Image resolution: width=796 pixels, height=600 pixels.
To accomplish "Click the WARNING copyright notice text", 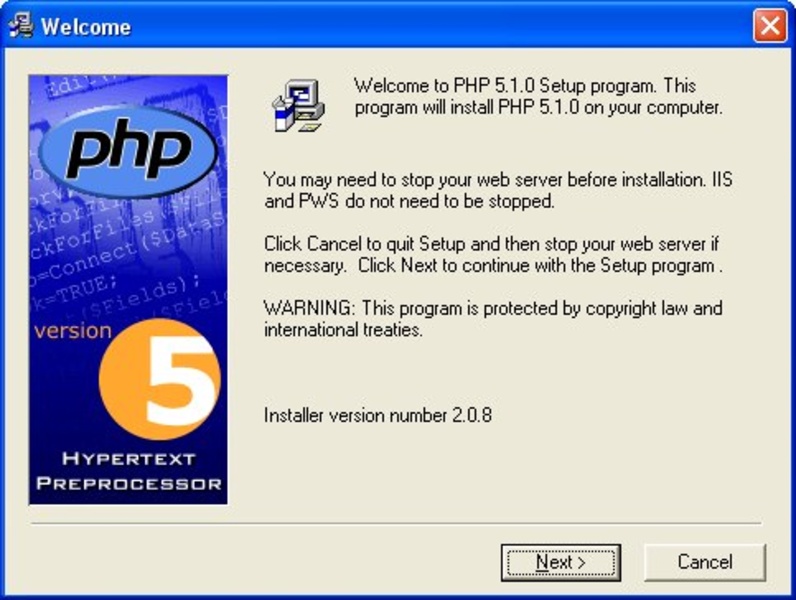I will [493, 319].
